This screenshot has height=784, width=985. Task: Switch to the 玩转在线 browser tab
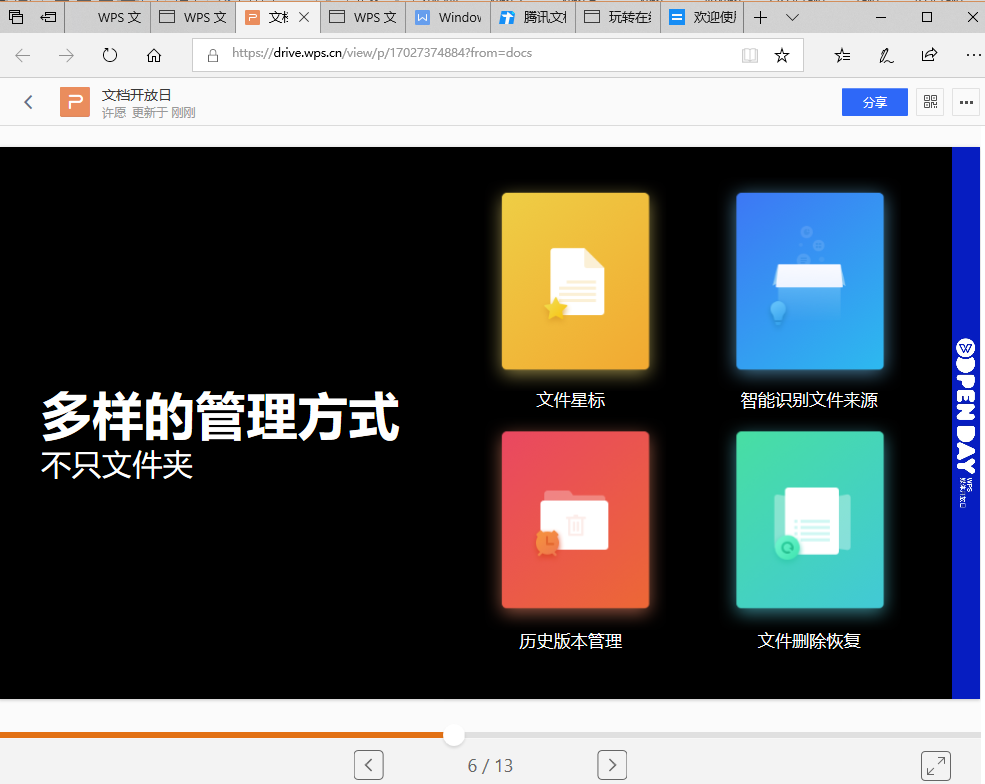(619, 18)
